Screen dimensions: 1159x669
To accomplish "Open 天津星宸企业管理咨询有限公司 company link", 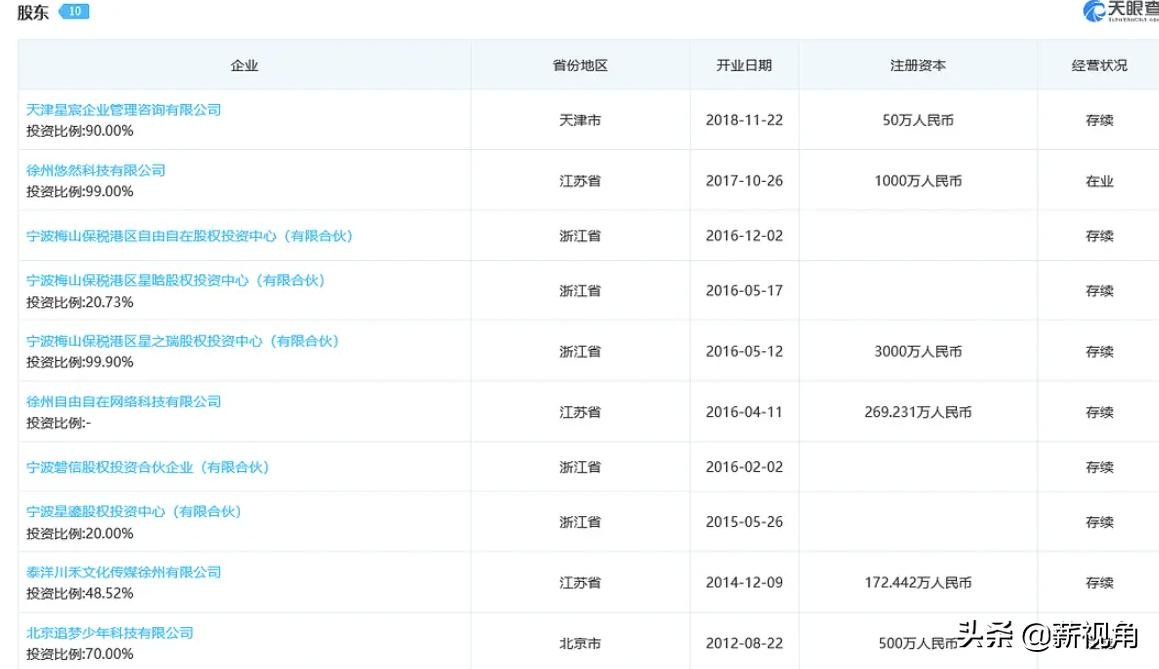I will click(x=123, y=110).
